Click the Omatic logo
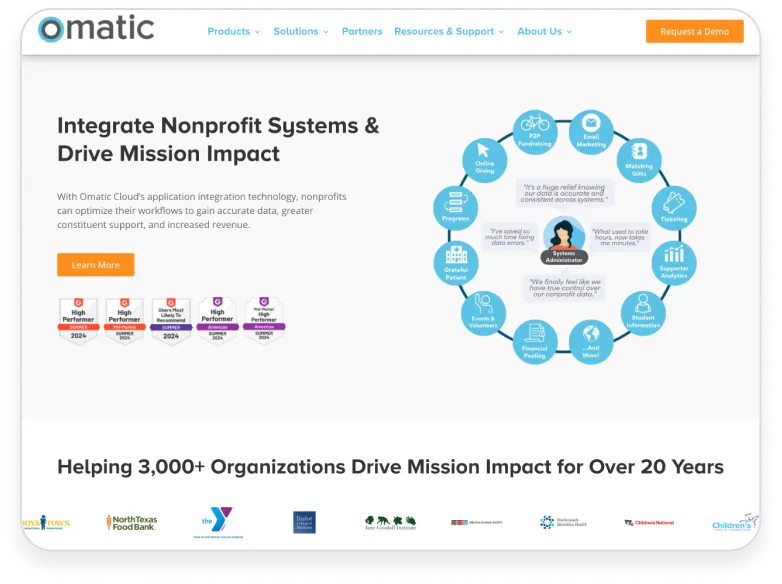 [96, 29]
